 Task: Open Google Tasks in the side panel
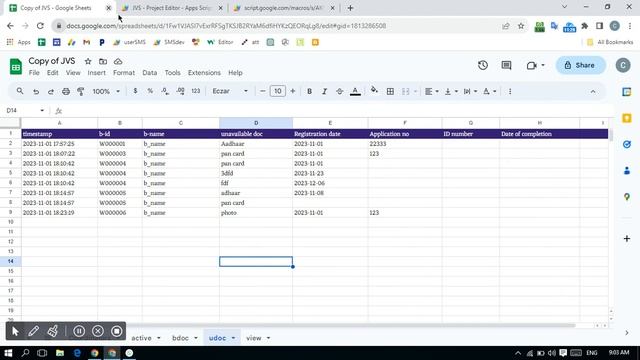(x=627, y=144)
